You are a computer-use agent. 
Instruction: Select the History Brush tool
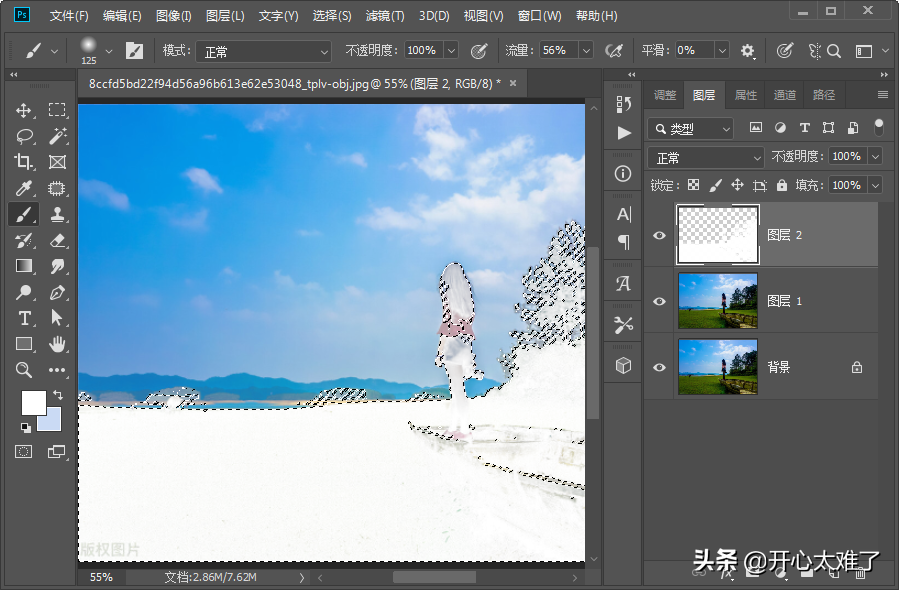click(24, 240)
